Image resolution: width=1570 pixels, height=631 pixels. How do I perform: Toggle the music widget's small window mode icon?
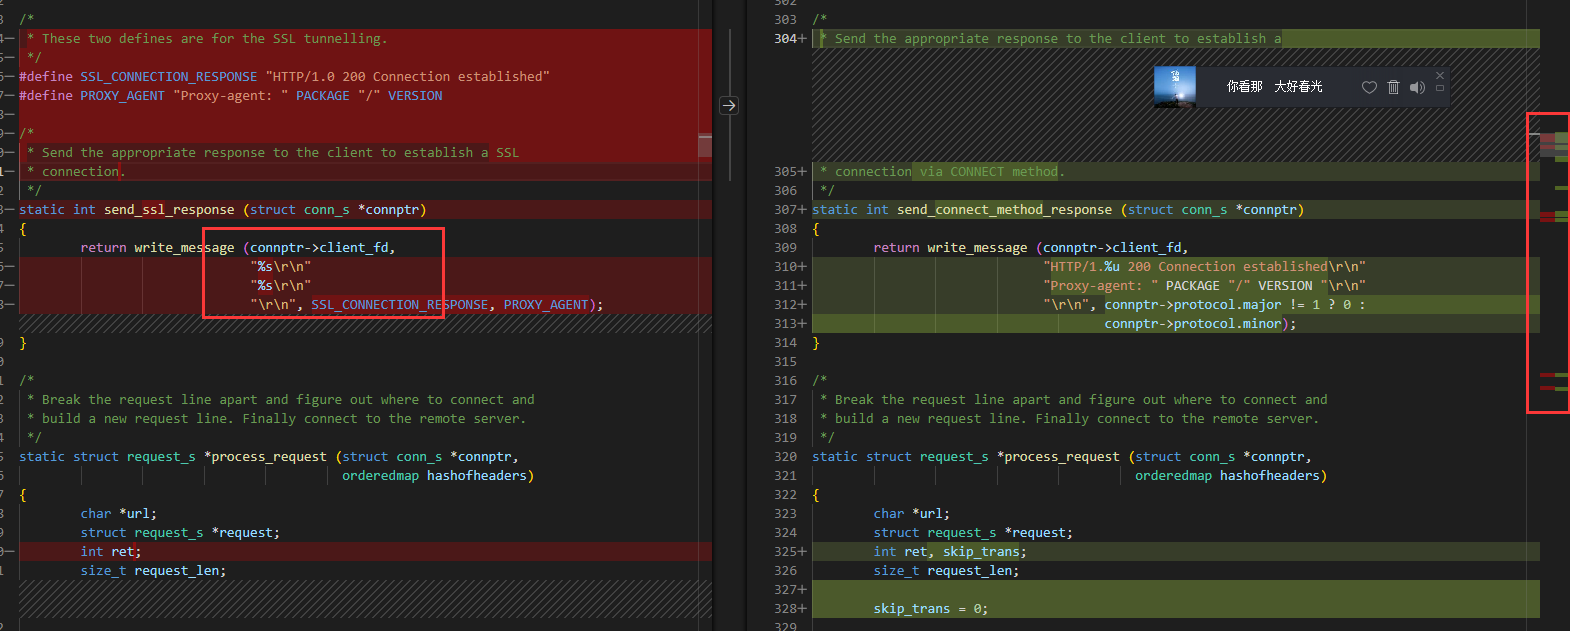(1440, 89)
